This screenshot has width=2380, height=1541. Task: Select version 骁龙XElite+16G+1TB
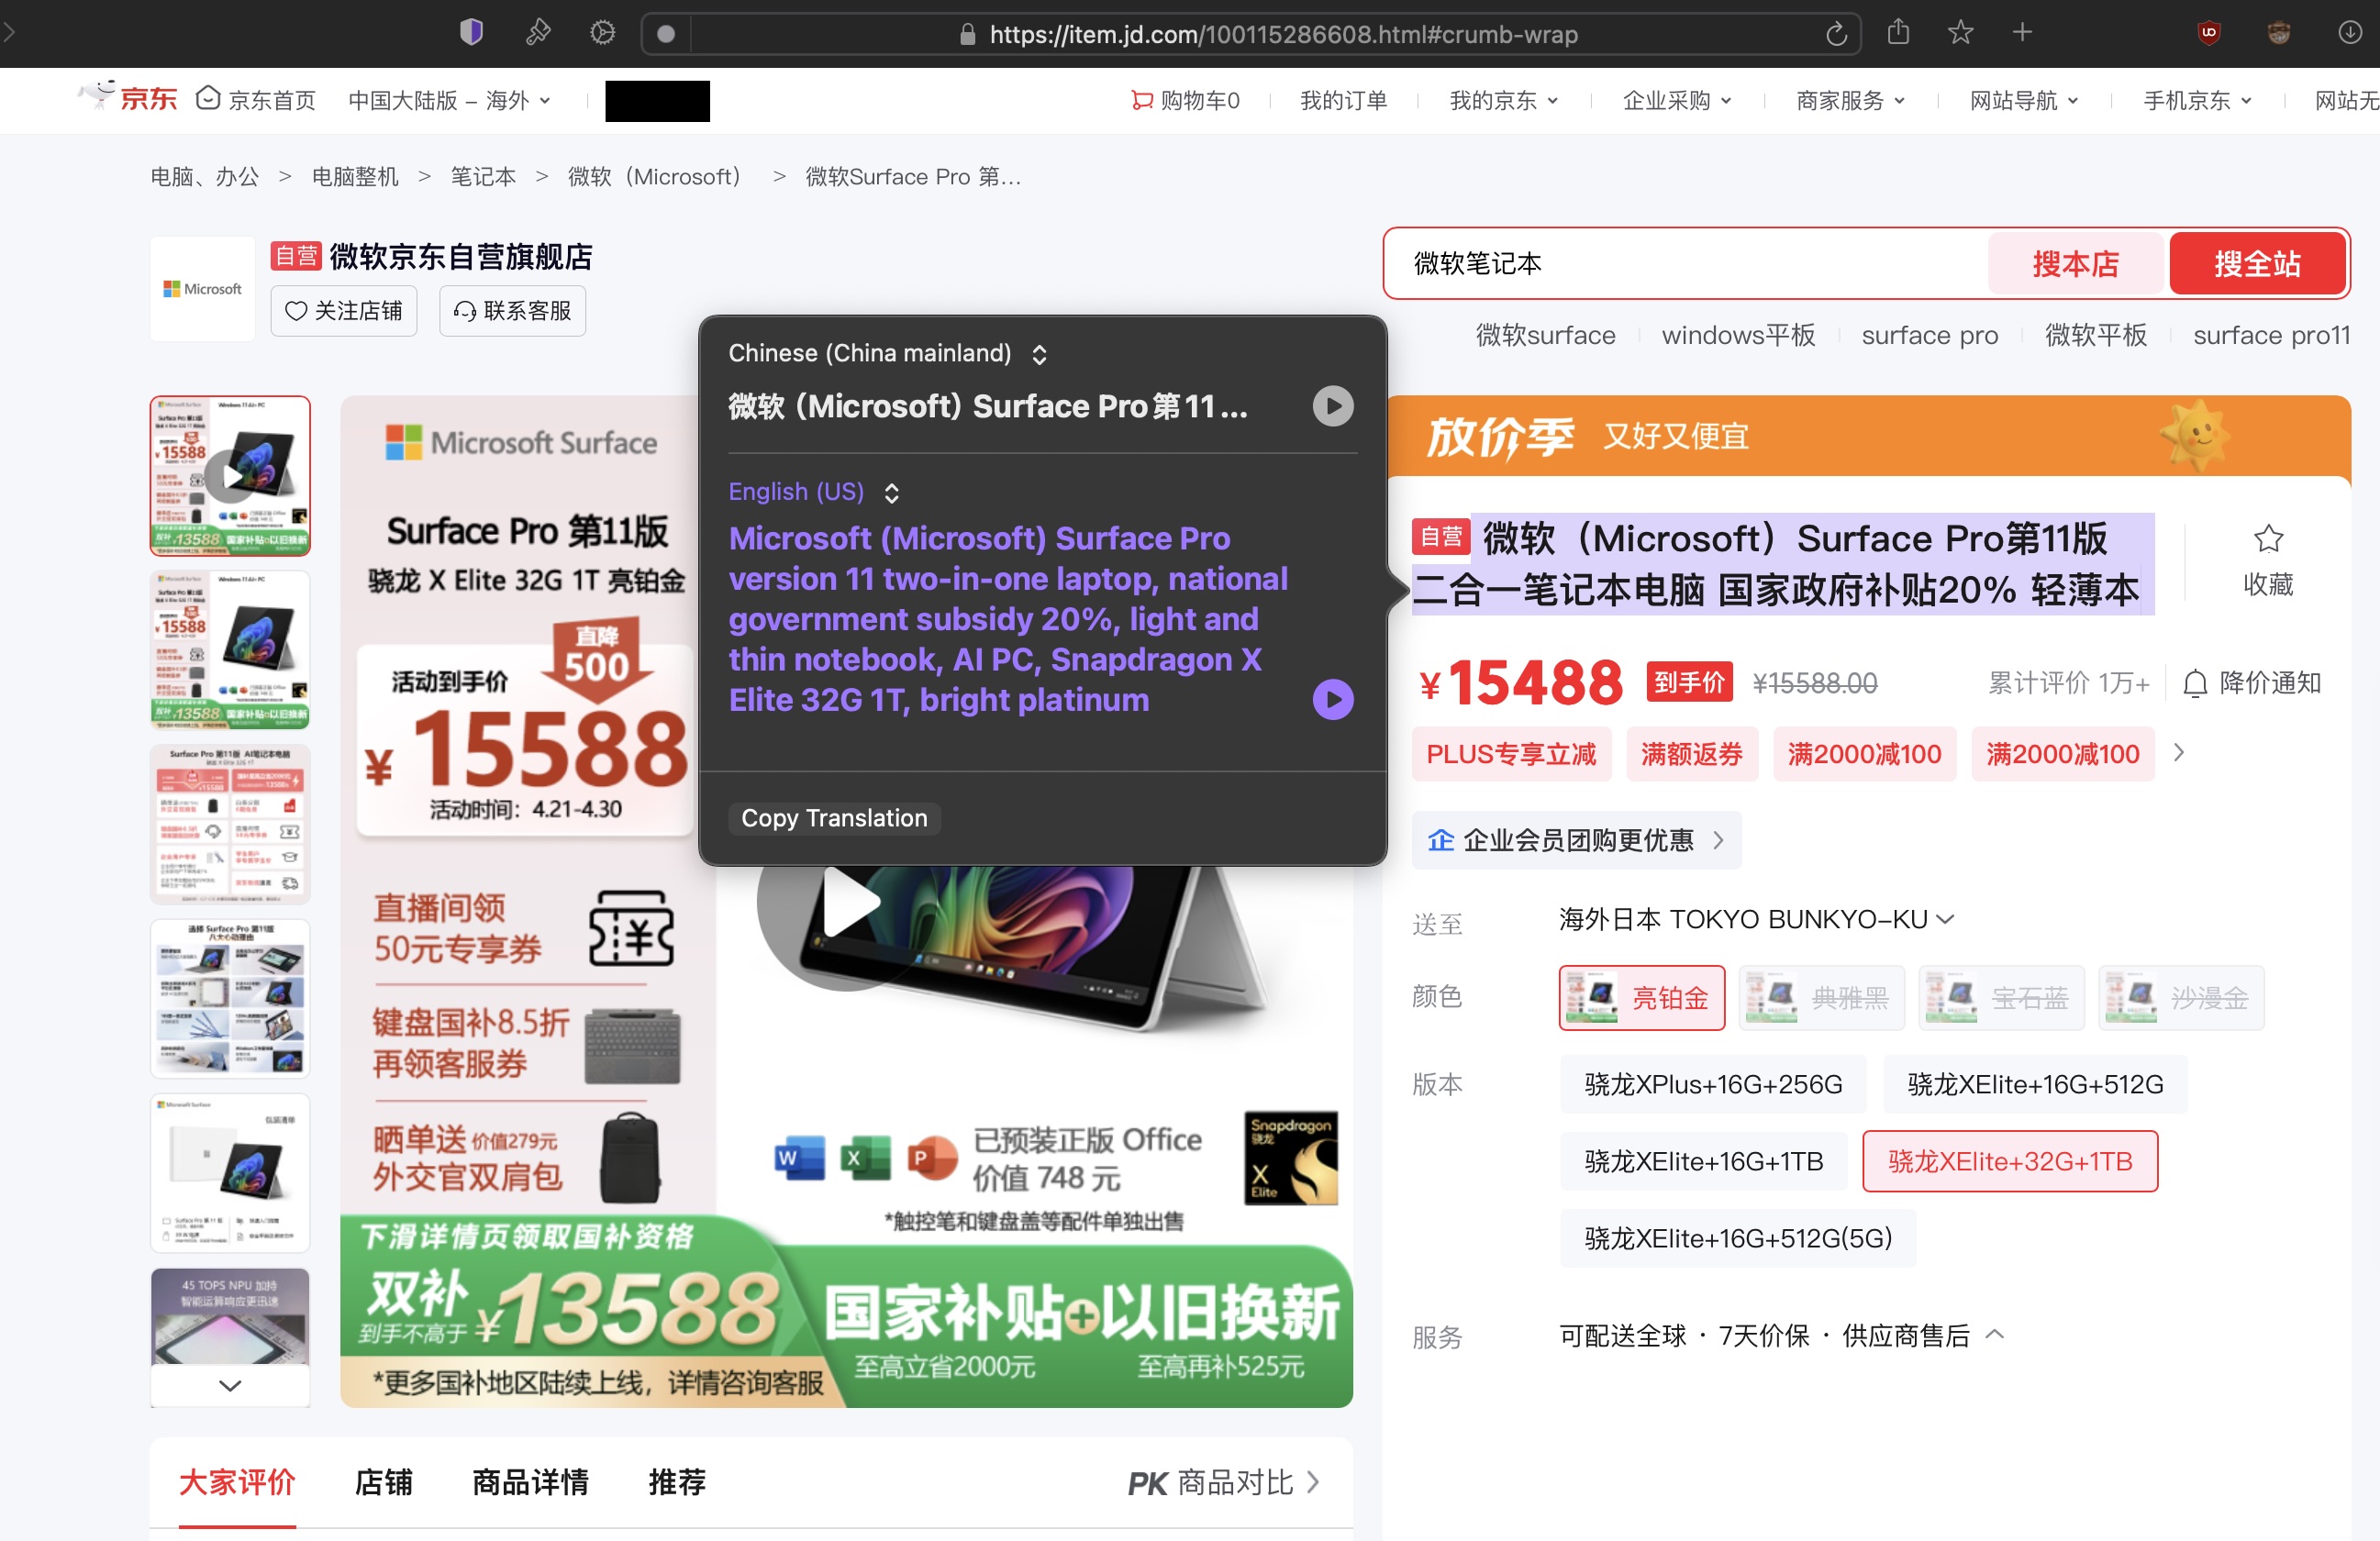coord(1703,1161)
